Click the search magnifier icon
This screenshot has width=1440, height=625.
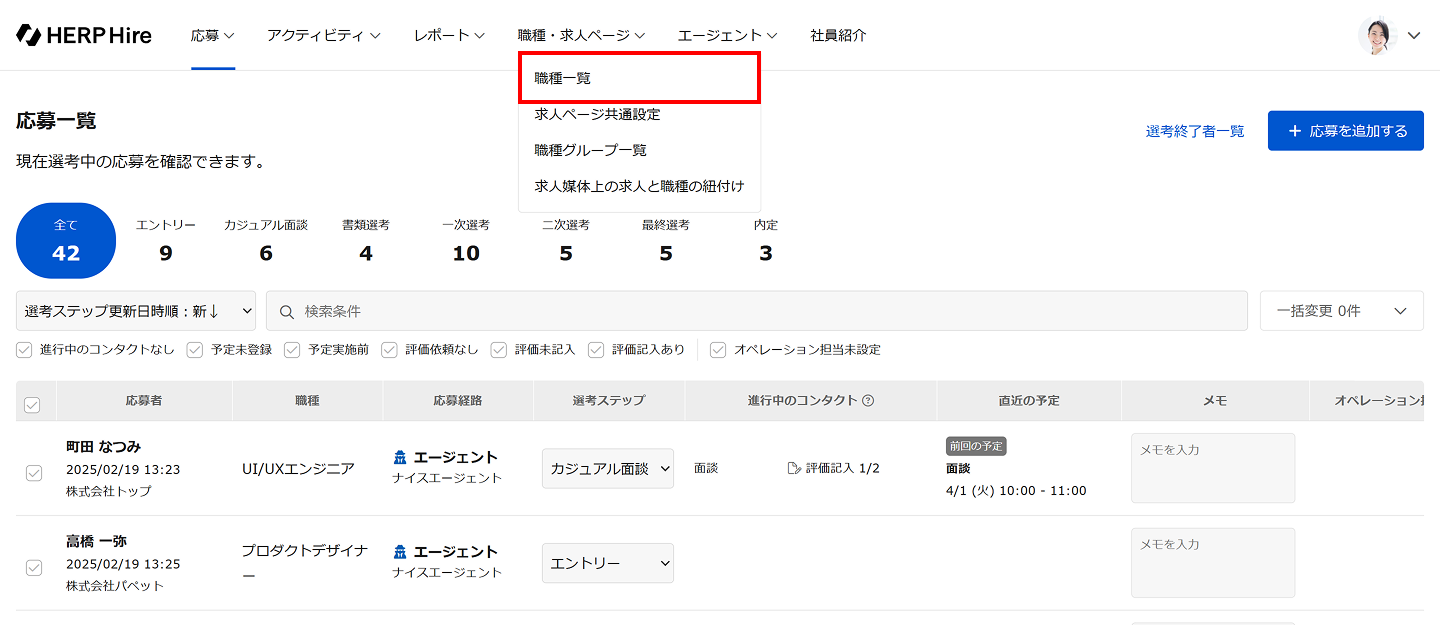tap(287, 312)
